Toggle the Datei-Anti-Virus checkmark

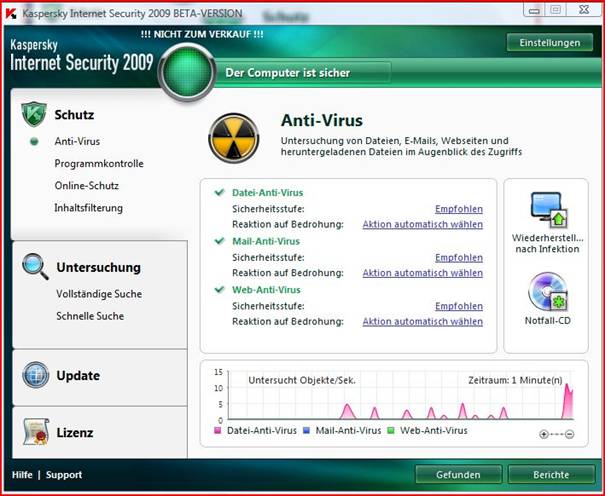(x=220, y=192)
